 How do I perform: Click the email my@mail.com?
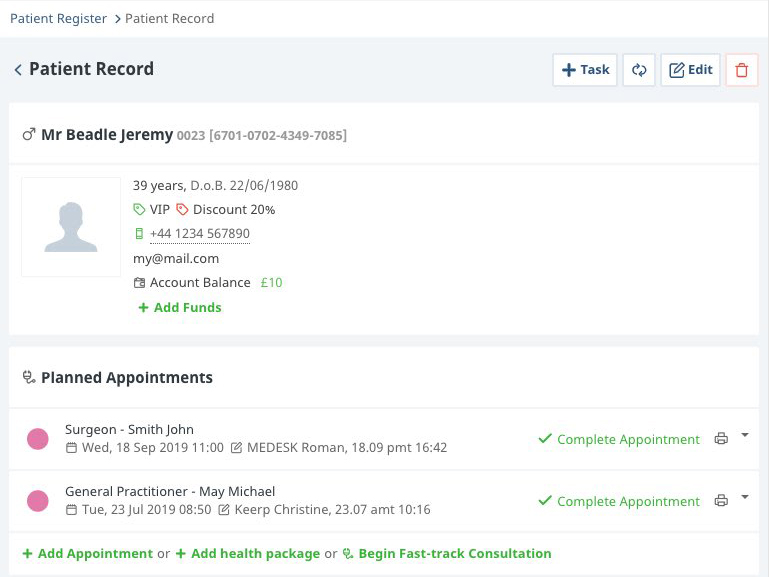[176, 258]
